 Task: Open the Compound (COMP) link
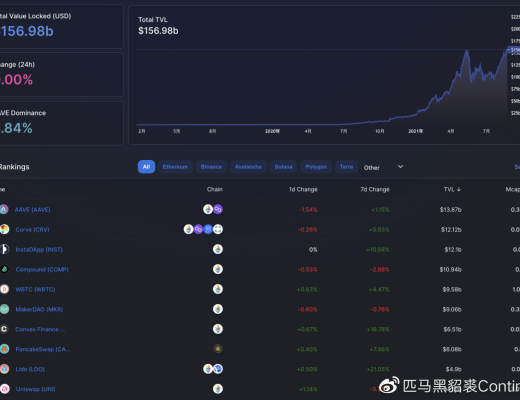pos(42,269)
